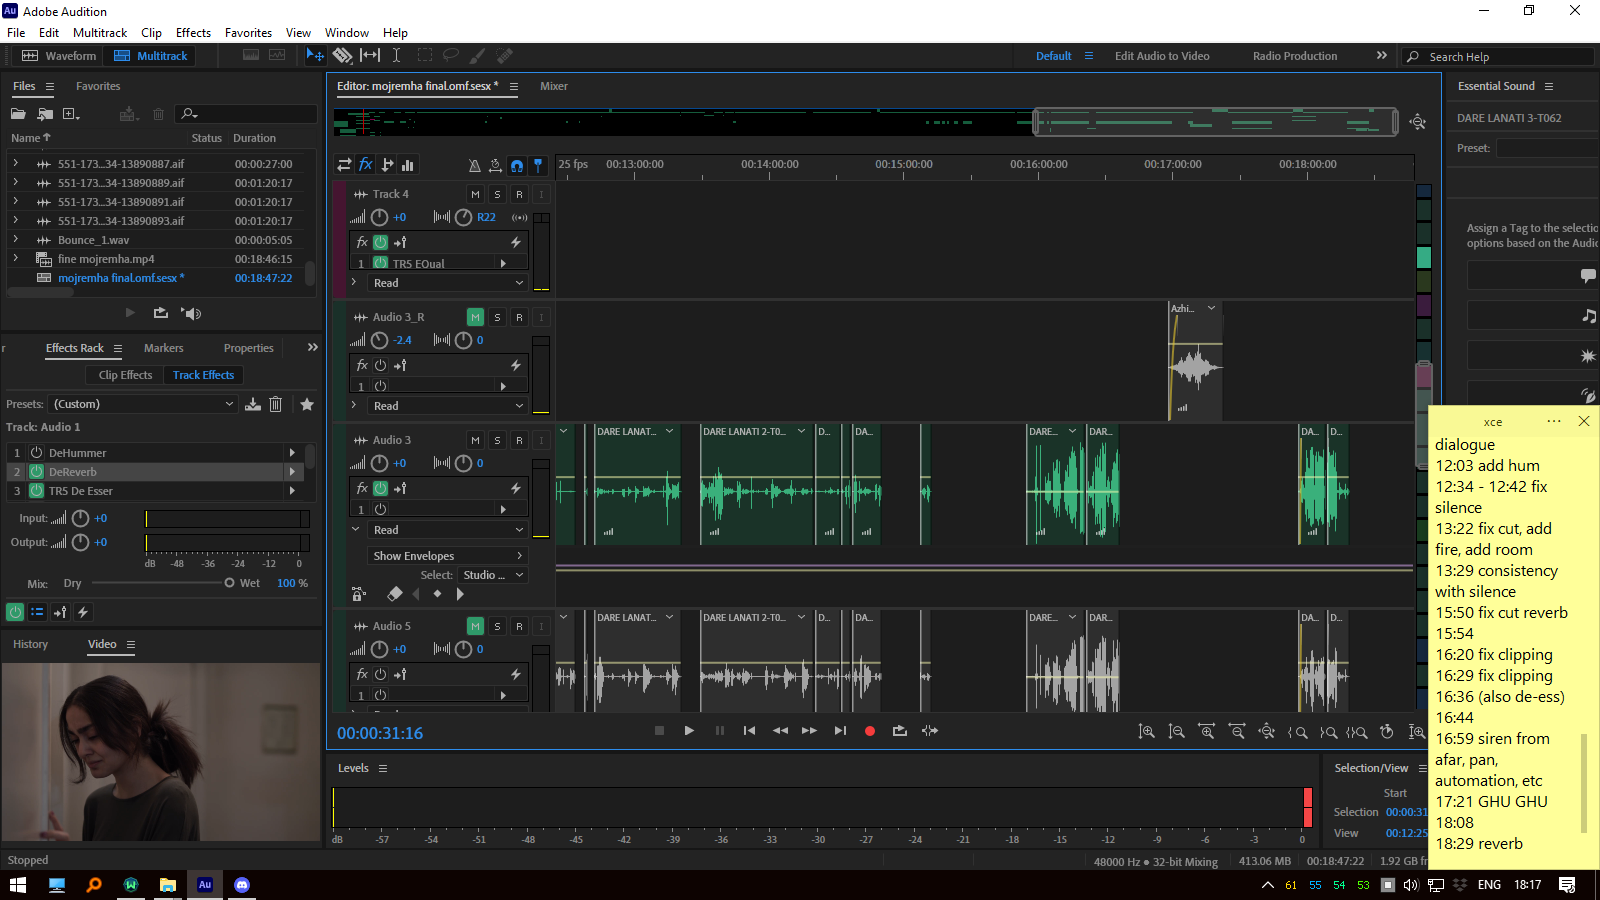Screen dimensions: 1600x900
Task: Select the Move tool in the toolbar
Action: pos(315,56)
